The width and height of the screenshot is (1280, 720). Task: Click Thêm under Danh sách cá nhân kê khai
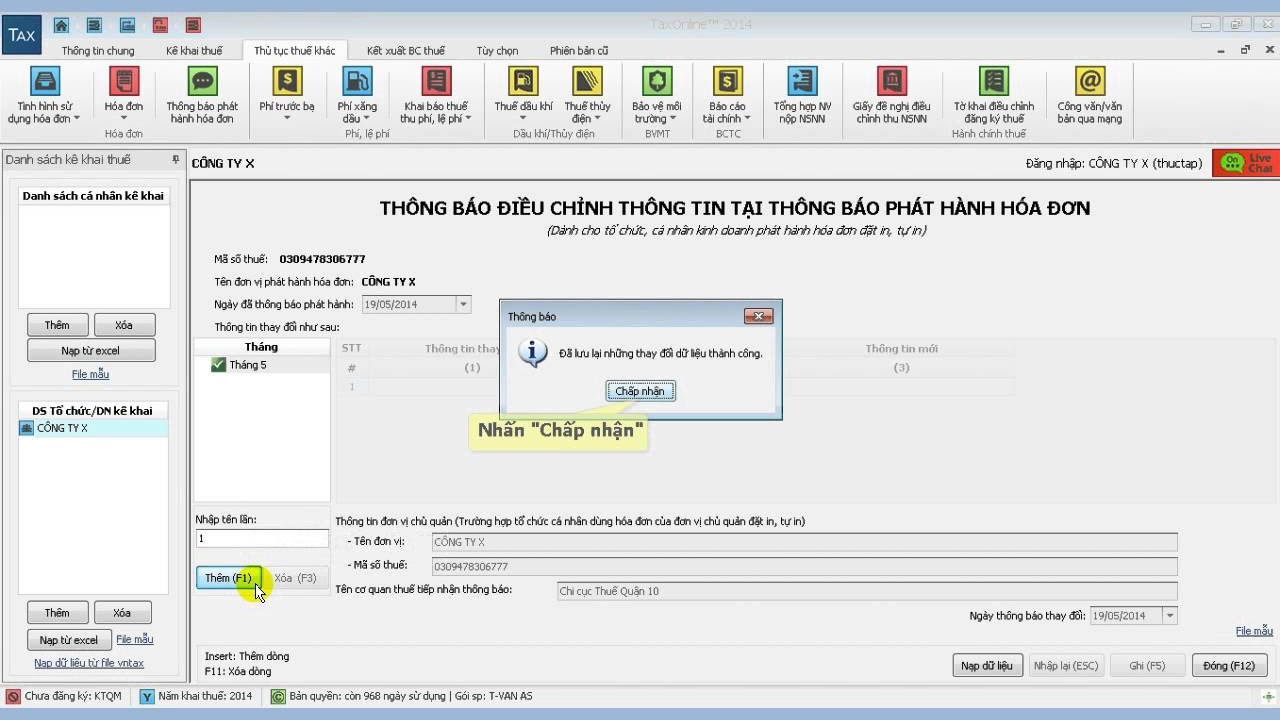click(57, 325)
